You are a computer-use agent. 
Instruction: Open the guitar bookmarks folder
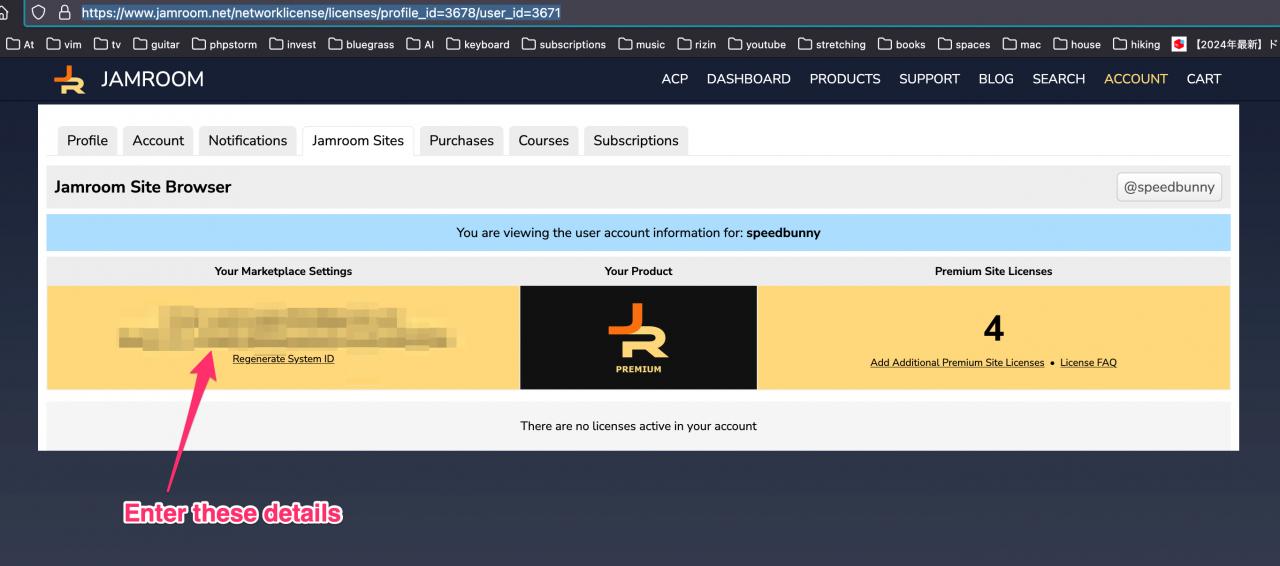pyautogui.click(x=157, y=44)
